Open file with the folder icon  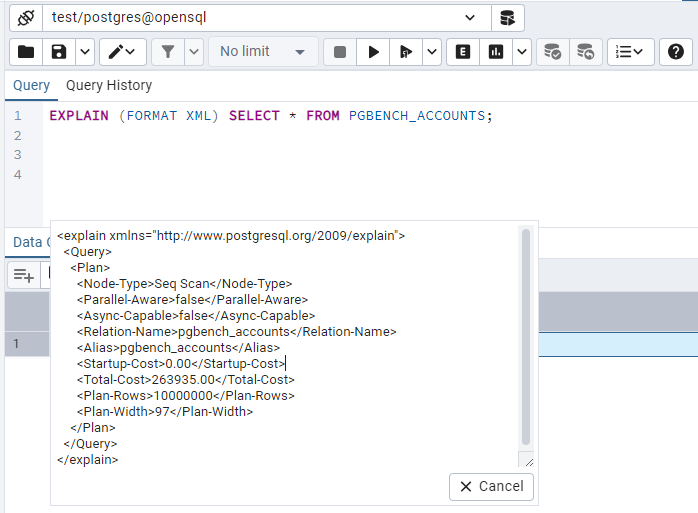[x=26, y=52]
